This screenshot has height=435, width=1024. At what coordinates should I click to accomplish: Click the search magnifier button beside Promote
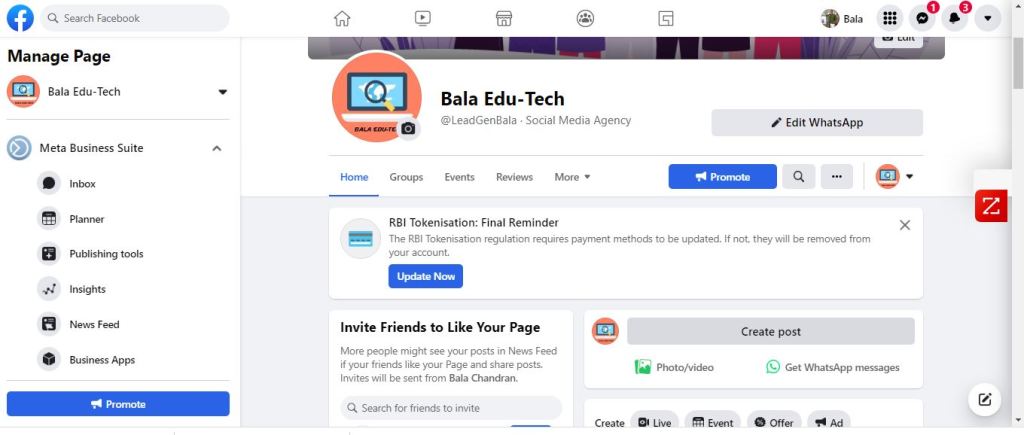click(x=798, y=176)
